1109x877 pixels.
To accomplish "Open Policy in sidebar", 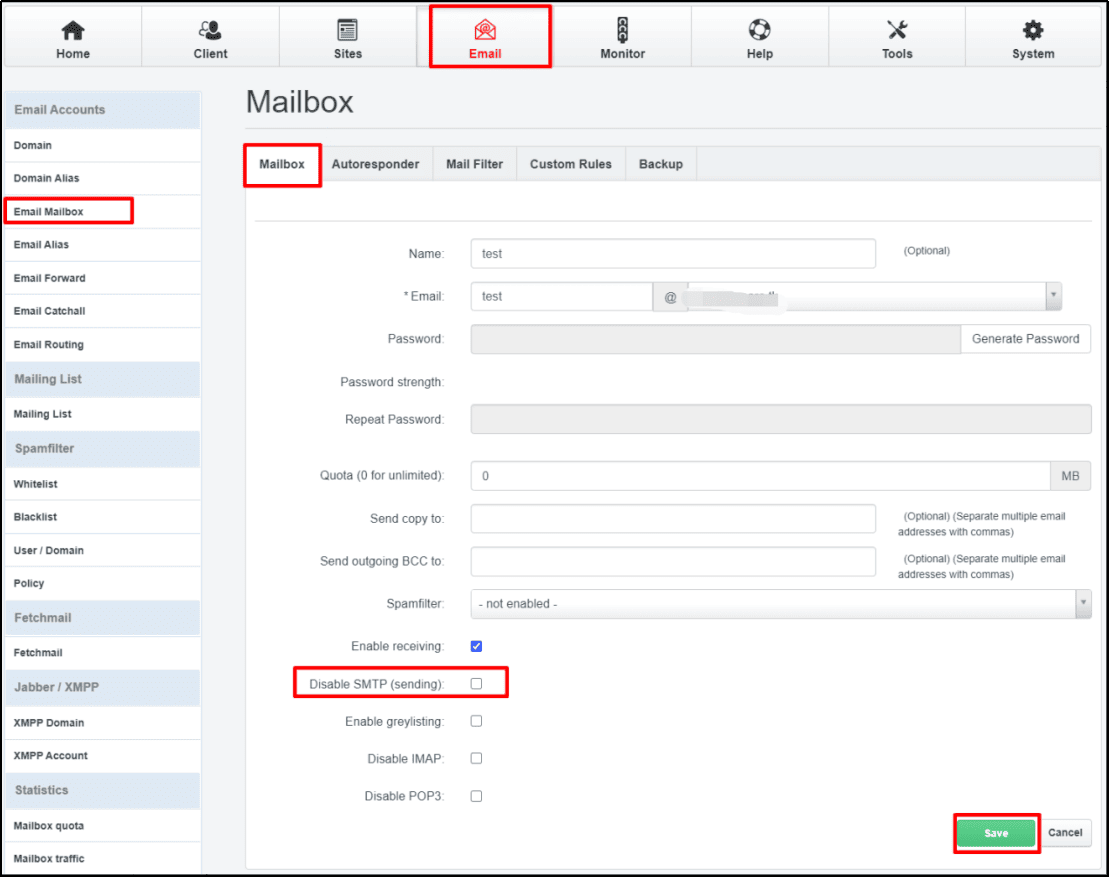I will click(103, 583).
